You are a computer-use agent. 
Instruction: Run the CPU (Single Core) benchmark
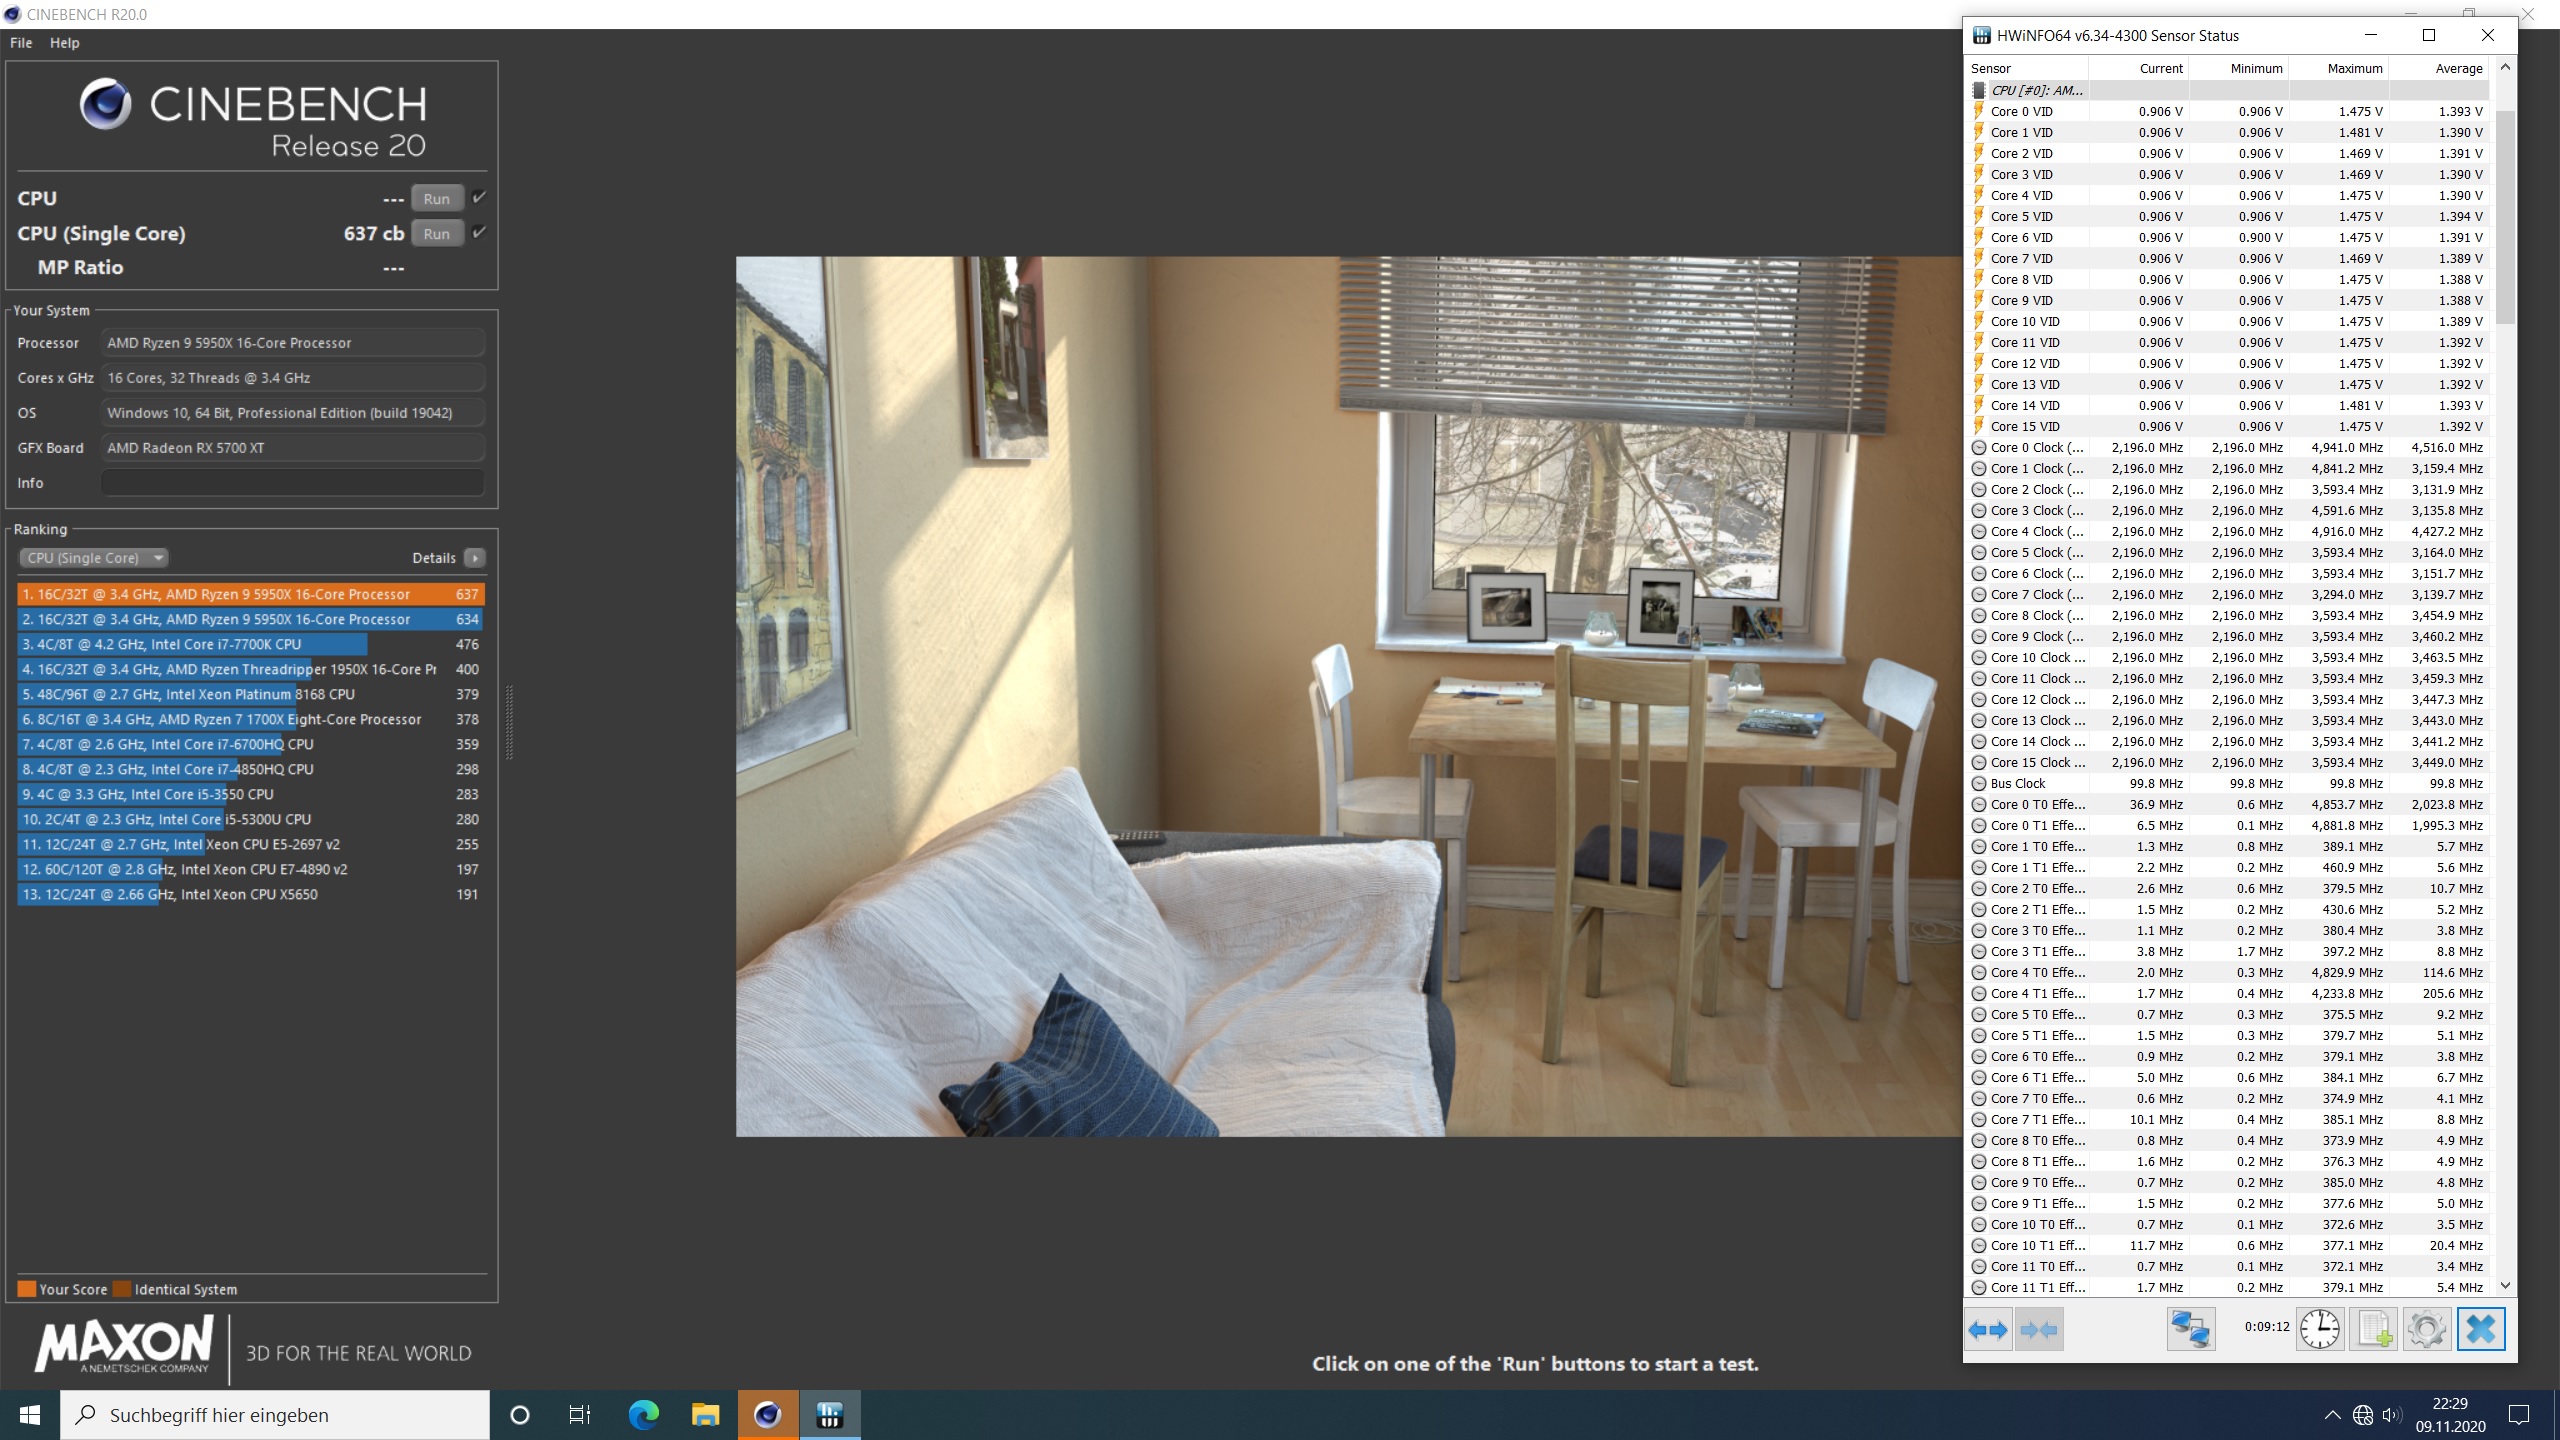[437, 233]
